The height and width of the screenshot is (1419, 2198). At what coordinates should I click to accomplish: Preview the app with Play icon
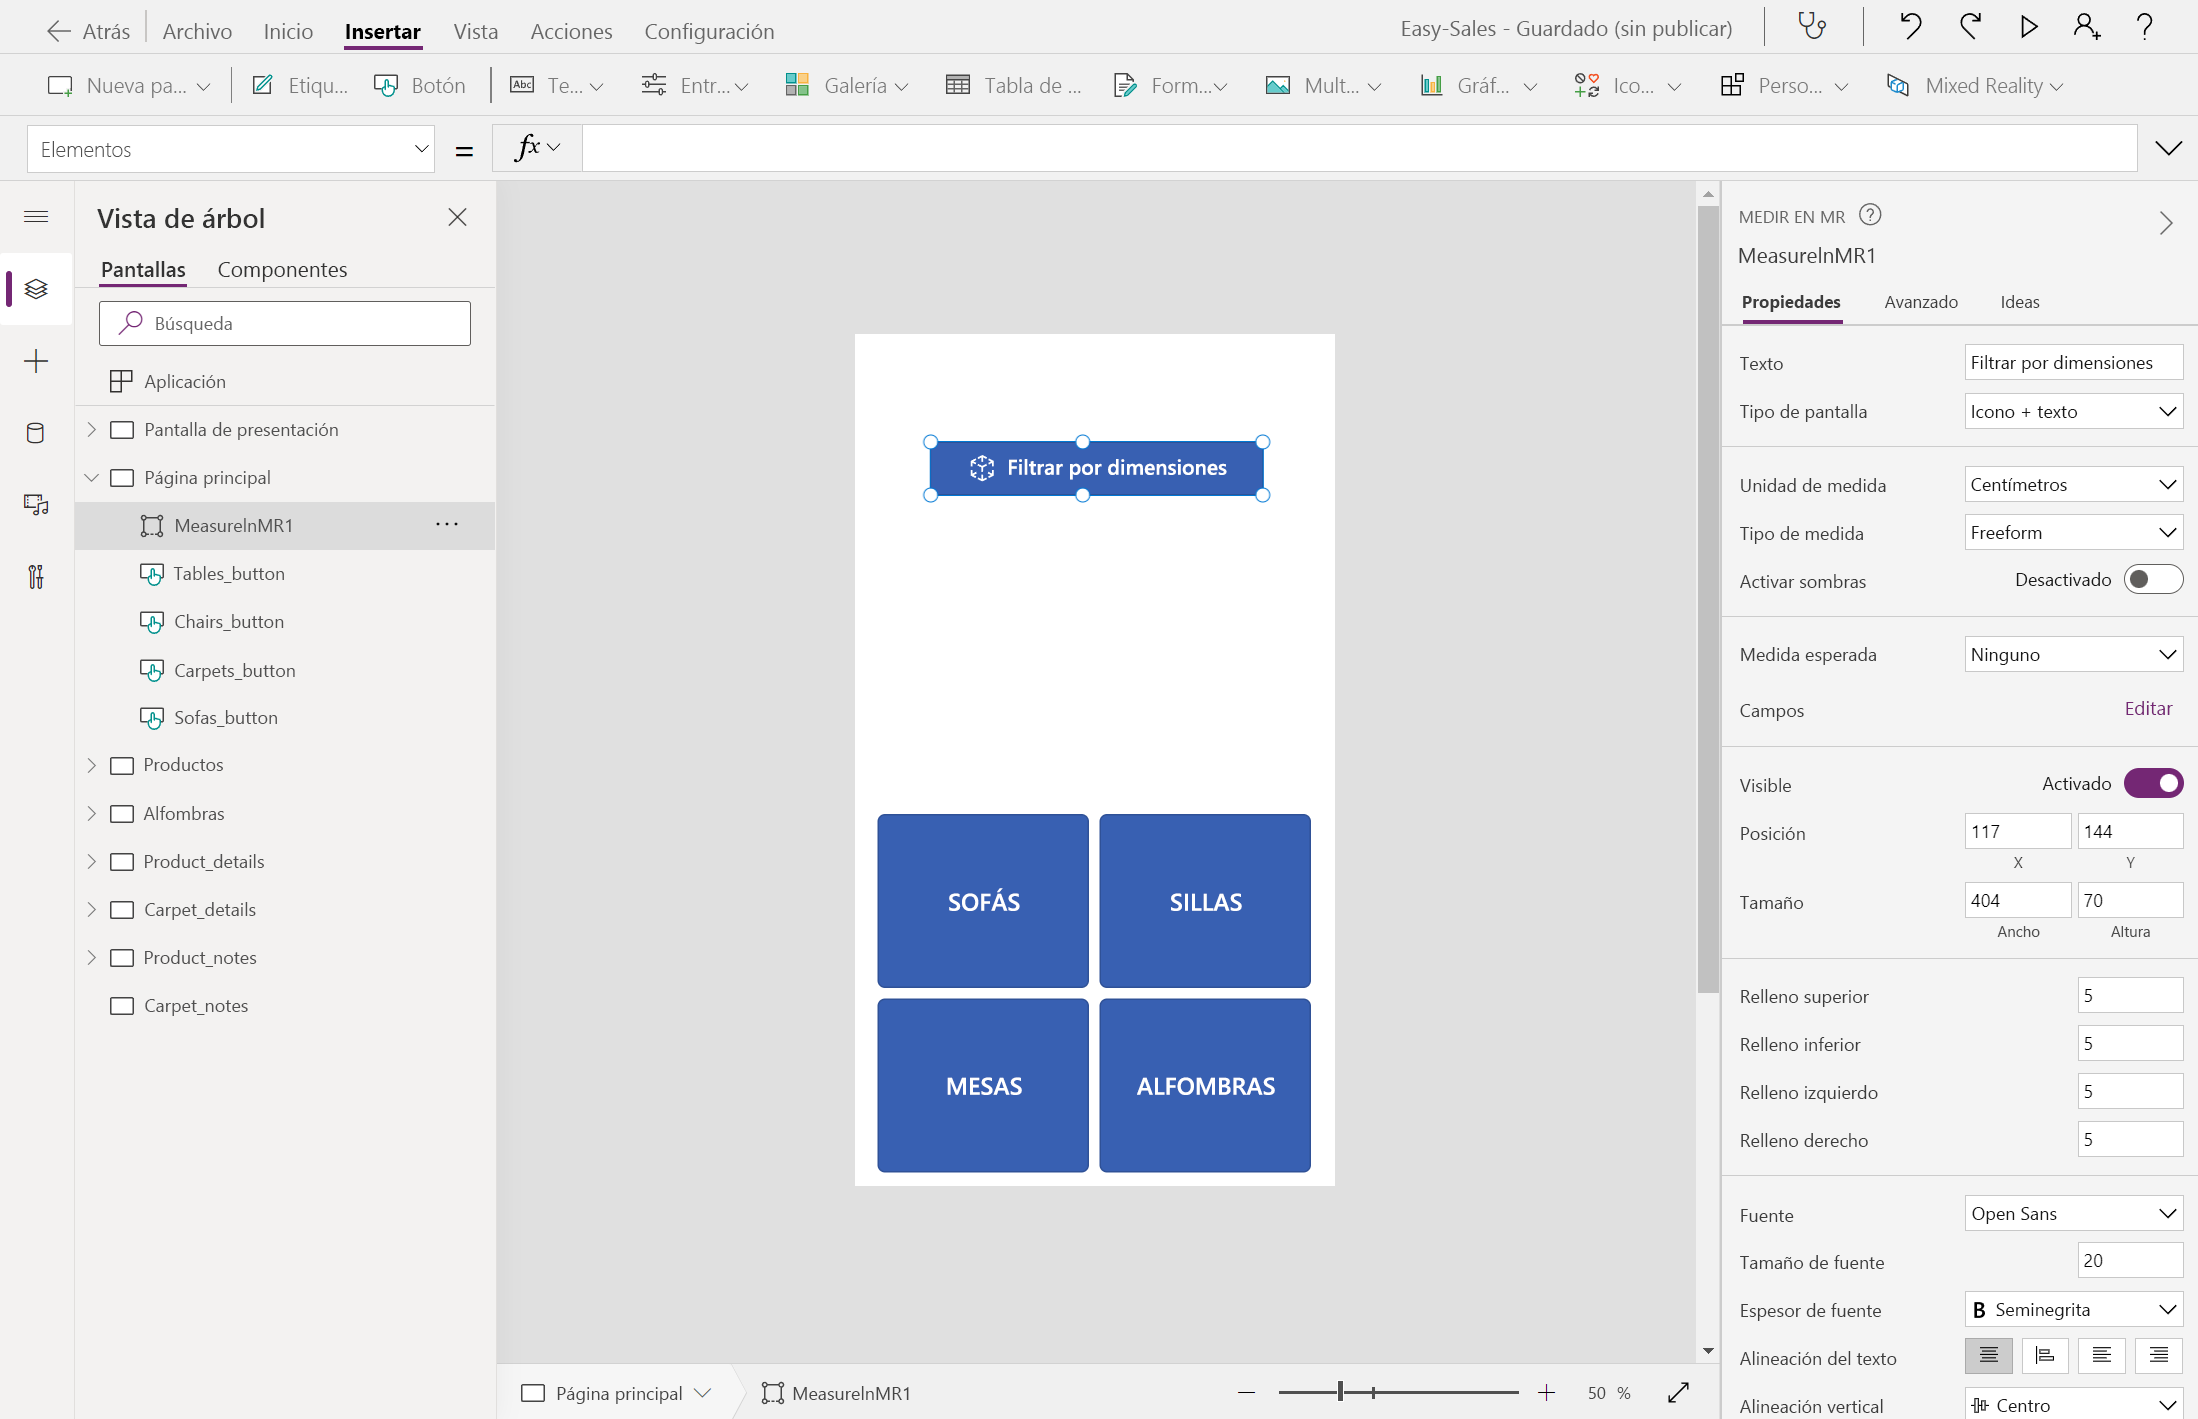tap(2029, 27)
